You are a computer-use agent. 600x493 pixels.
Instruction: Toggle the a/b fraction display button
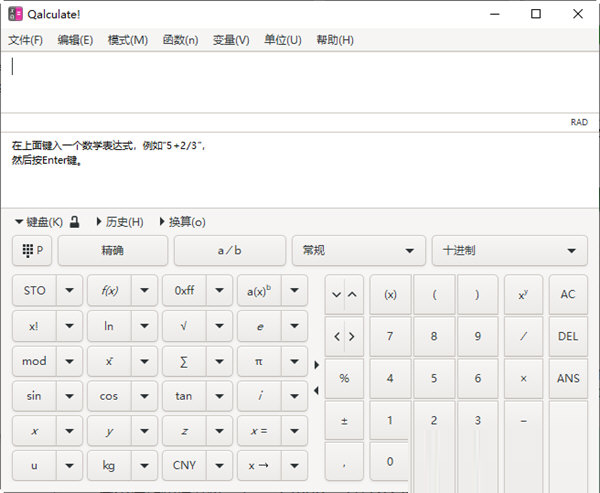[x=230, y=251]
